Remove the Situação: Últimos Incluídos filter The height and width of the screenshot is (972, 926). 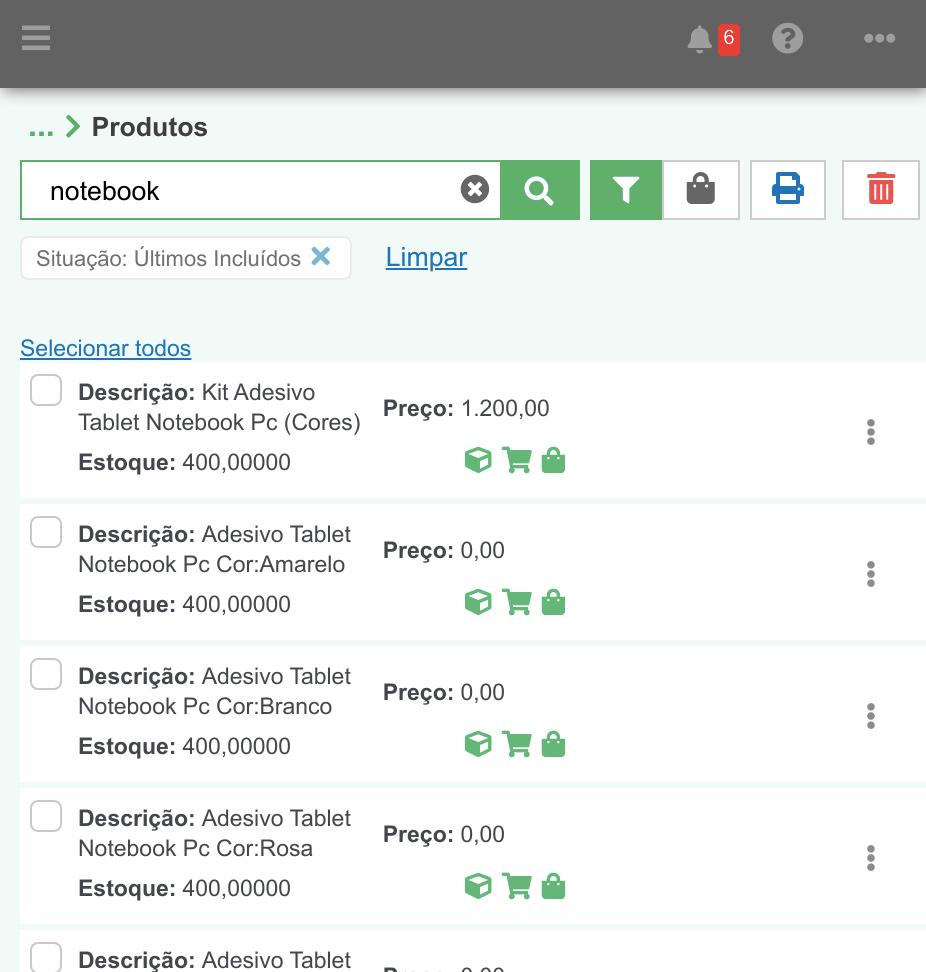point(321,256)
